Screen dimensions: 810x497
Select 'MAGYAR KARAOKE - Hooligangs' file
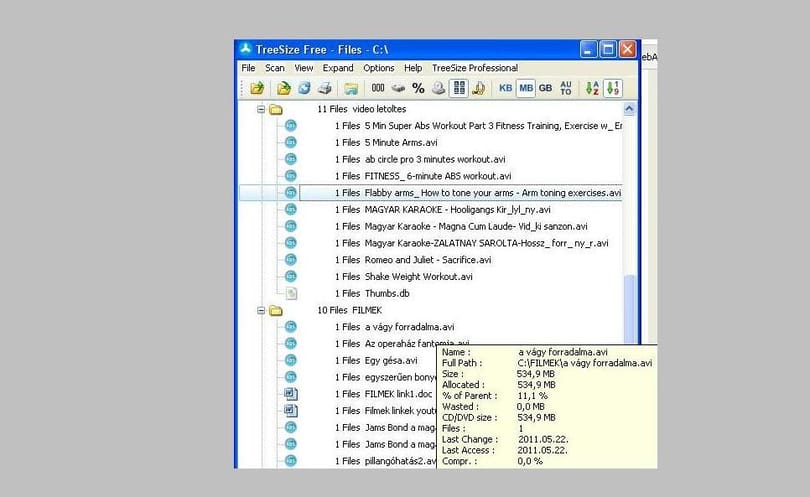point(443,209)
